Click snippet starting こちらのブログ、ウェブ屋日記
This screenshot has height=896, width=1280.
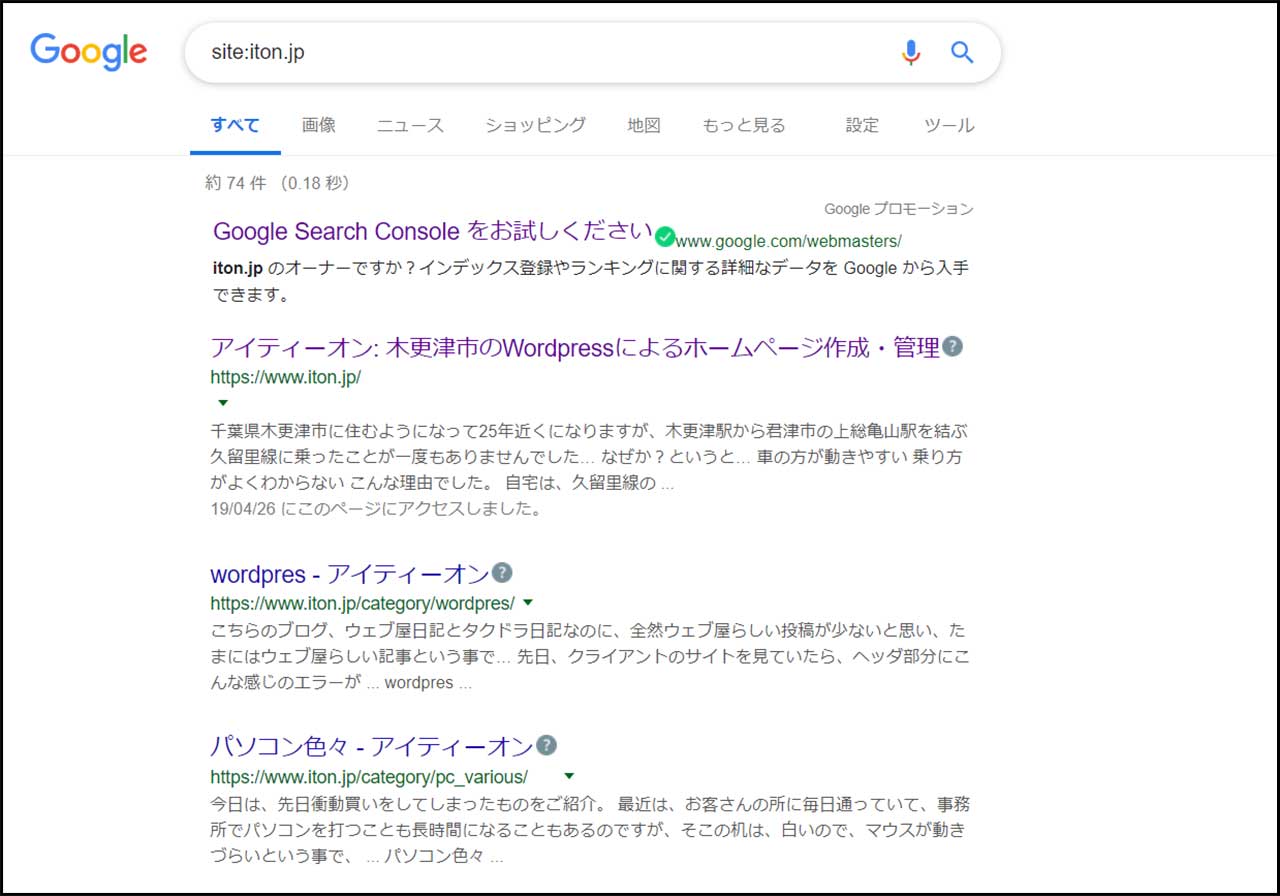[x=590, y=657]
